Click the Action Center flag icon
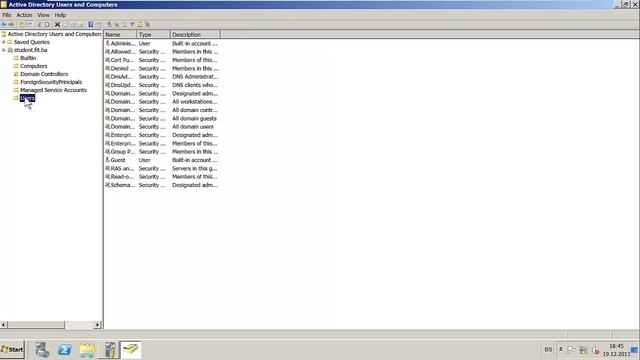640x360 pixels. pos(571,350)
